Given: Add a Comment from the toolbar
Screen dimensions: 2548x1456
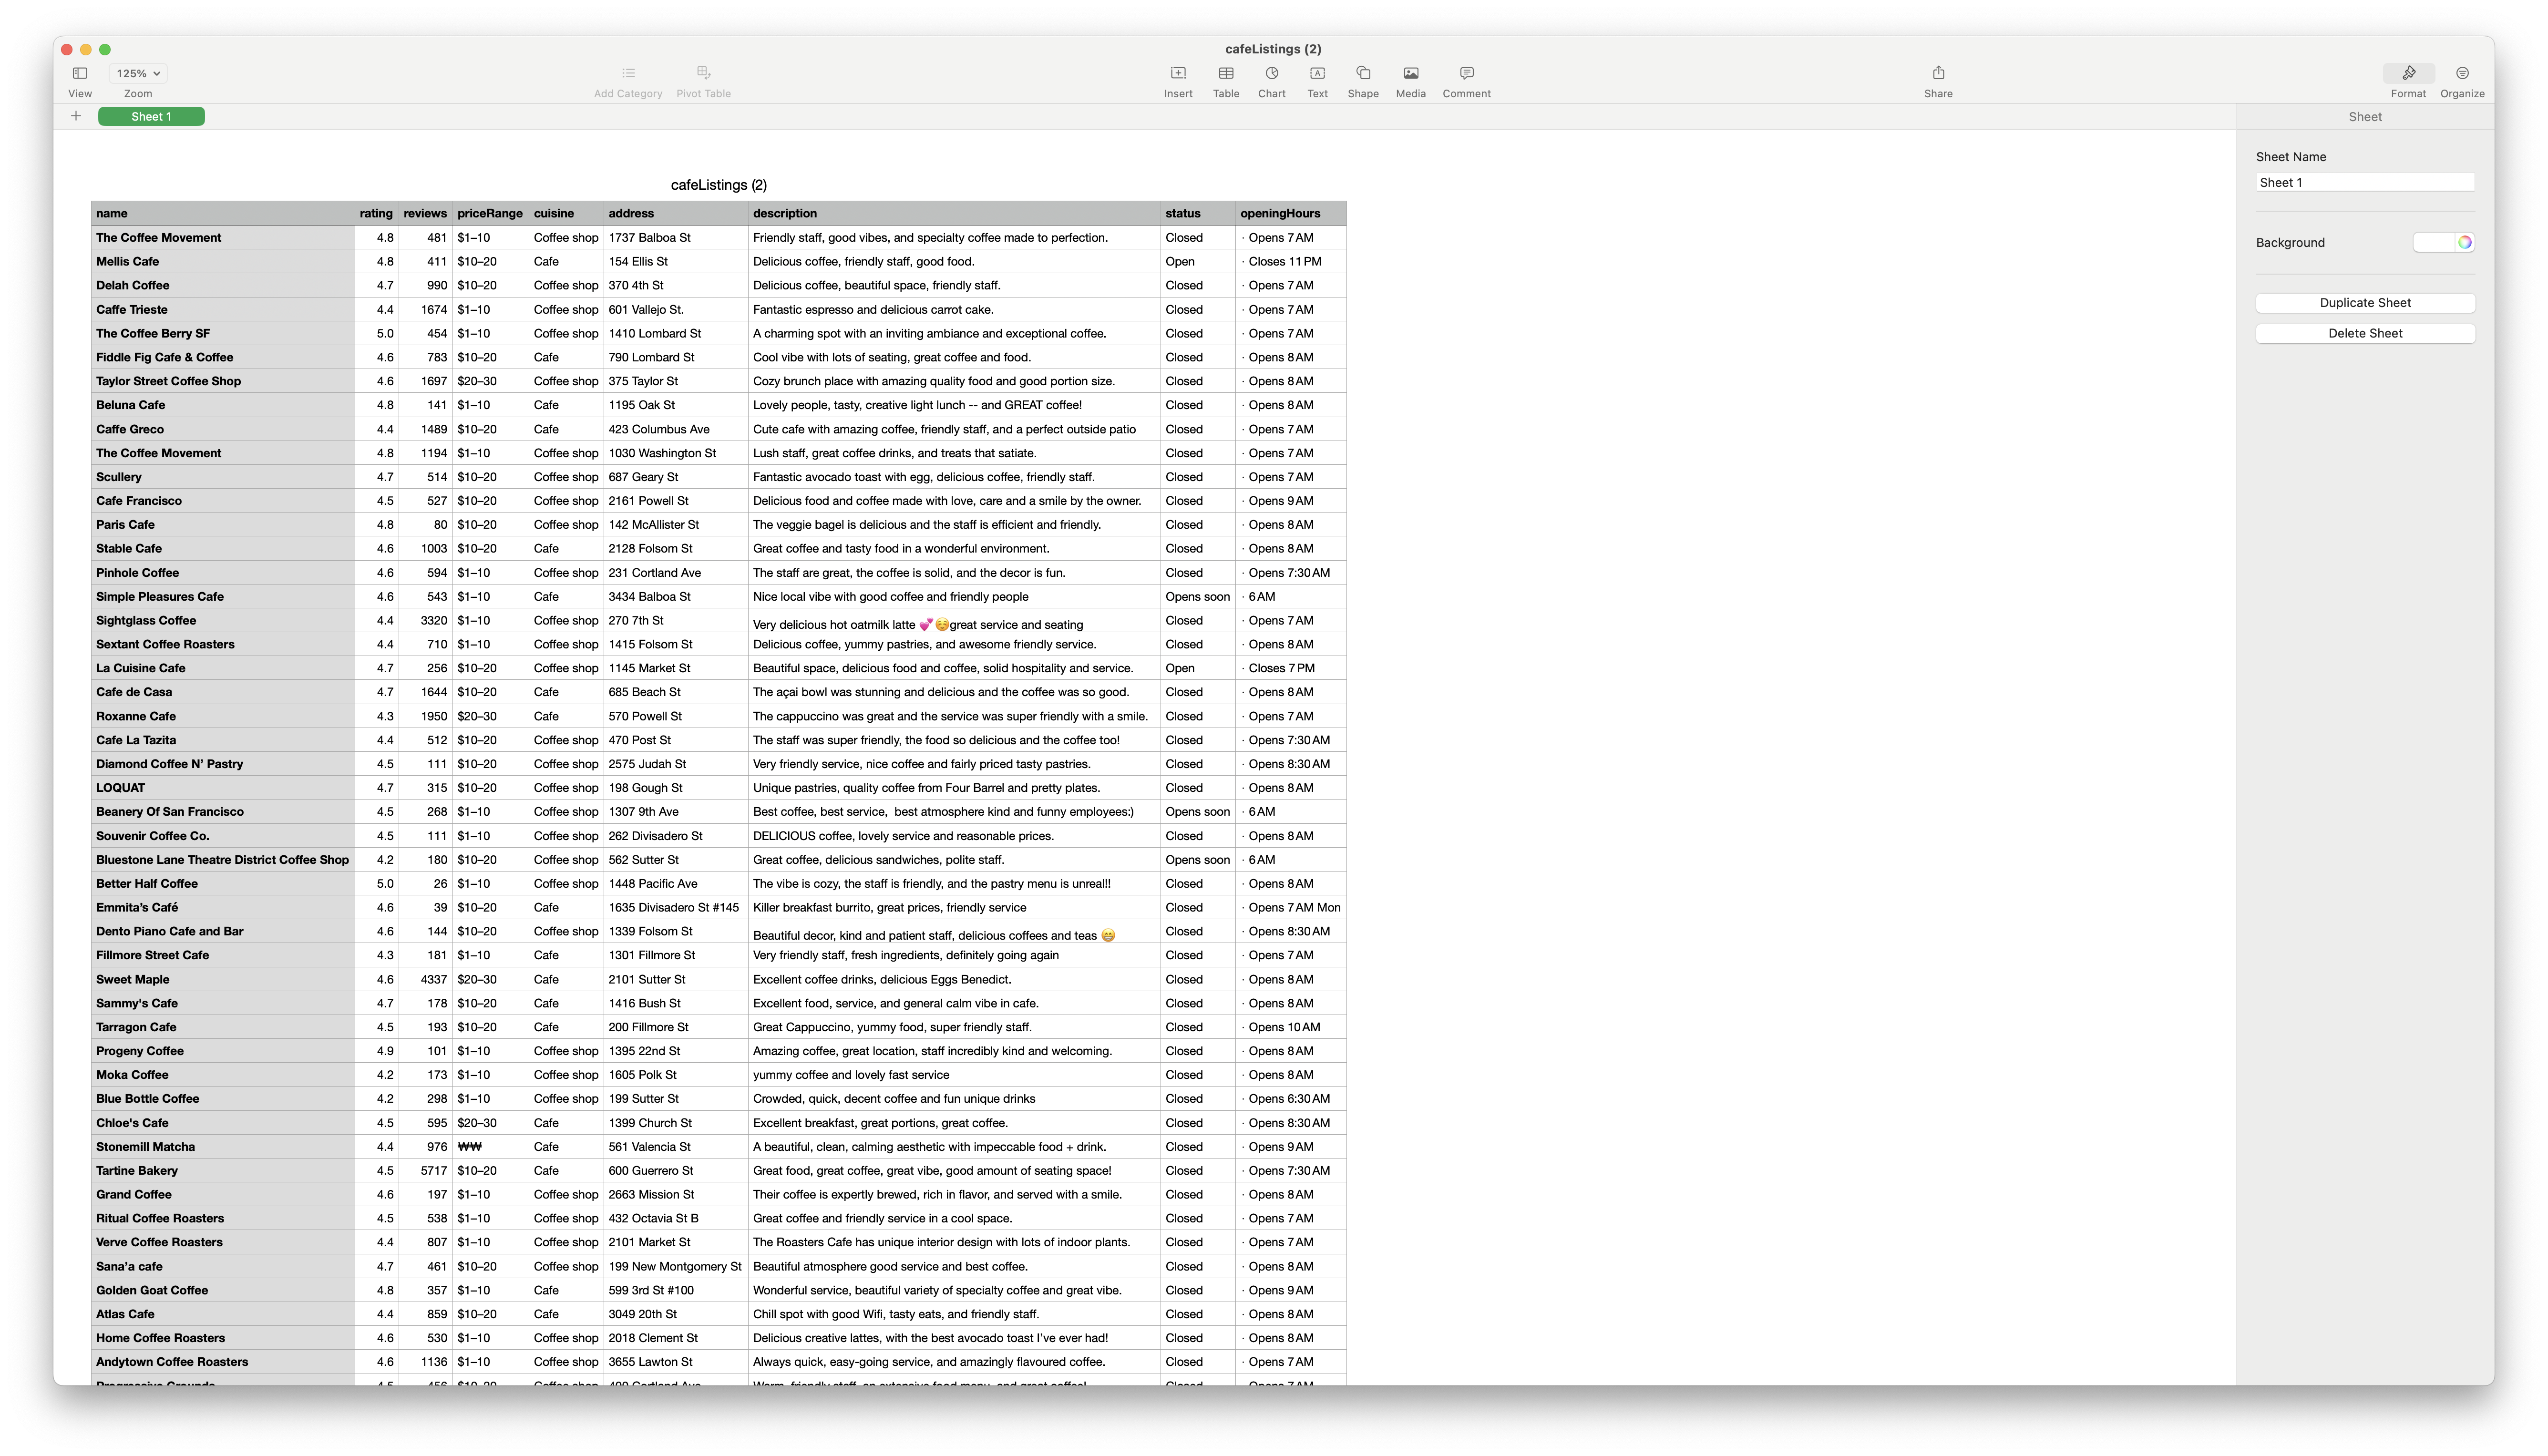Looking at the screenshot, I should [1466, 73].
